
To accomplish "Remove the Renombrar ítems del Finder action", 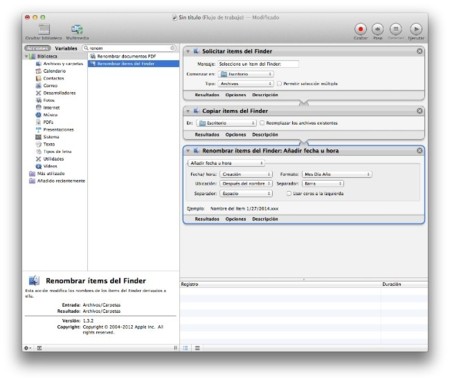I will 419,151.
